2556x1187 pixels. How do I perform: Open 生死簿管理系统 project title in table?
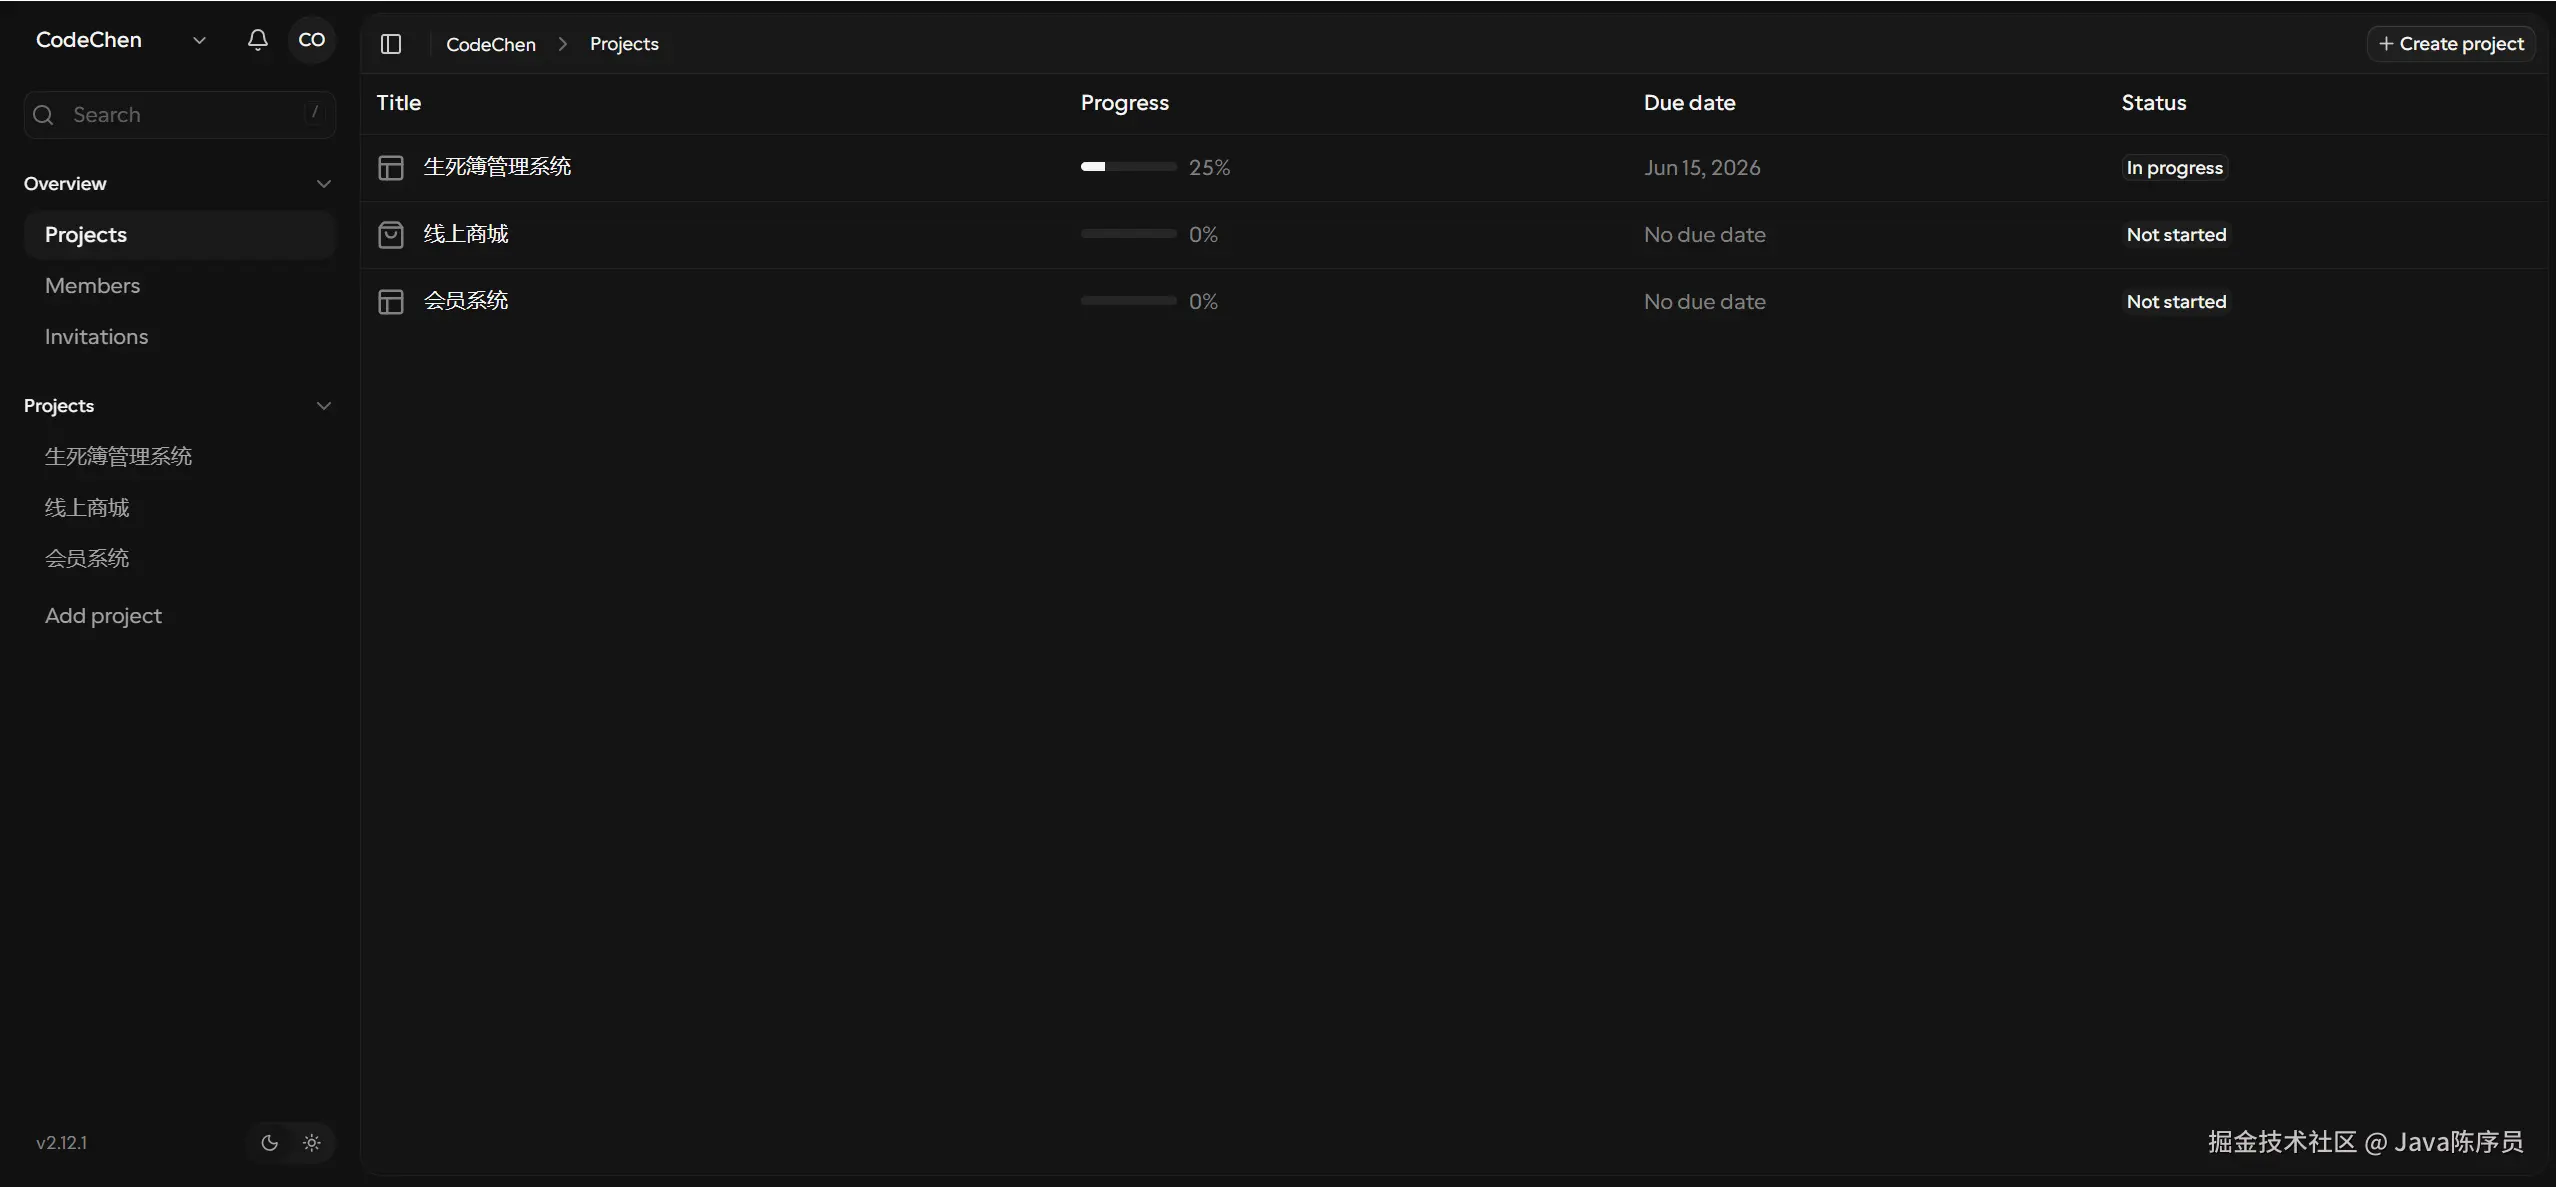click(497, 167)
